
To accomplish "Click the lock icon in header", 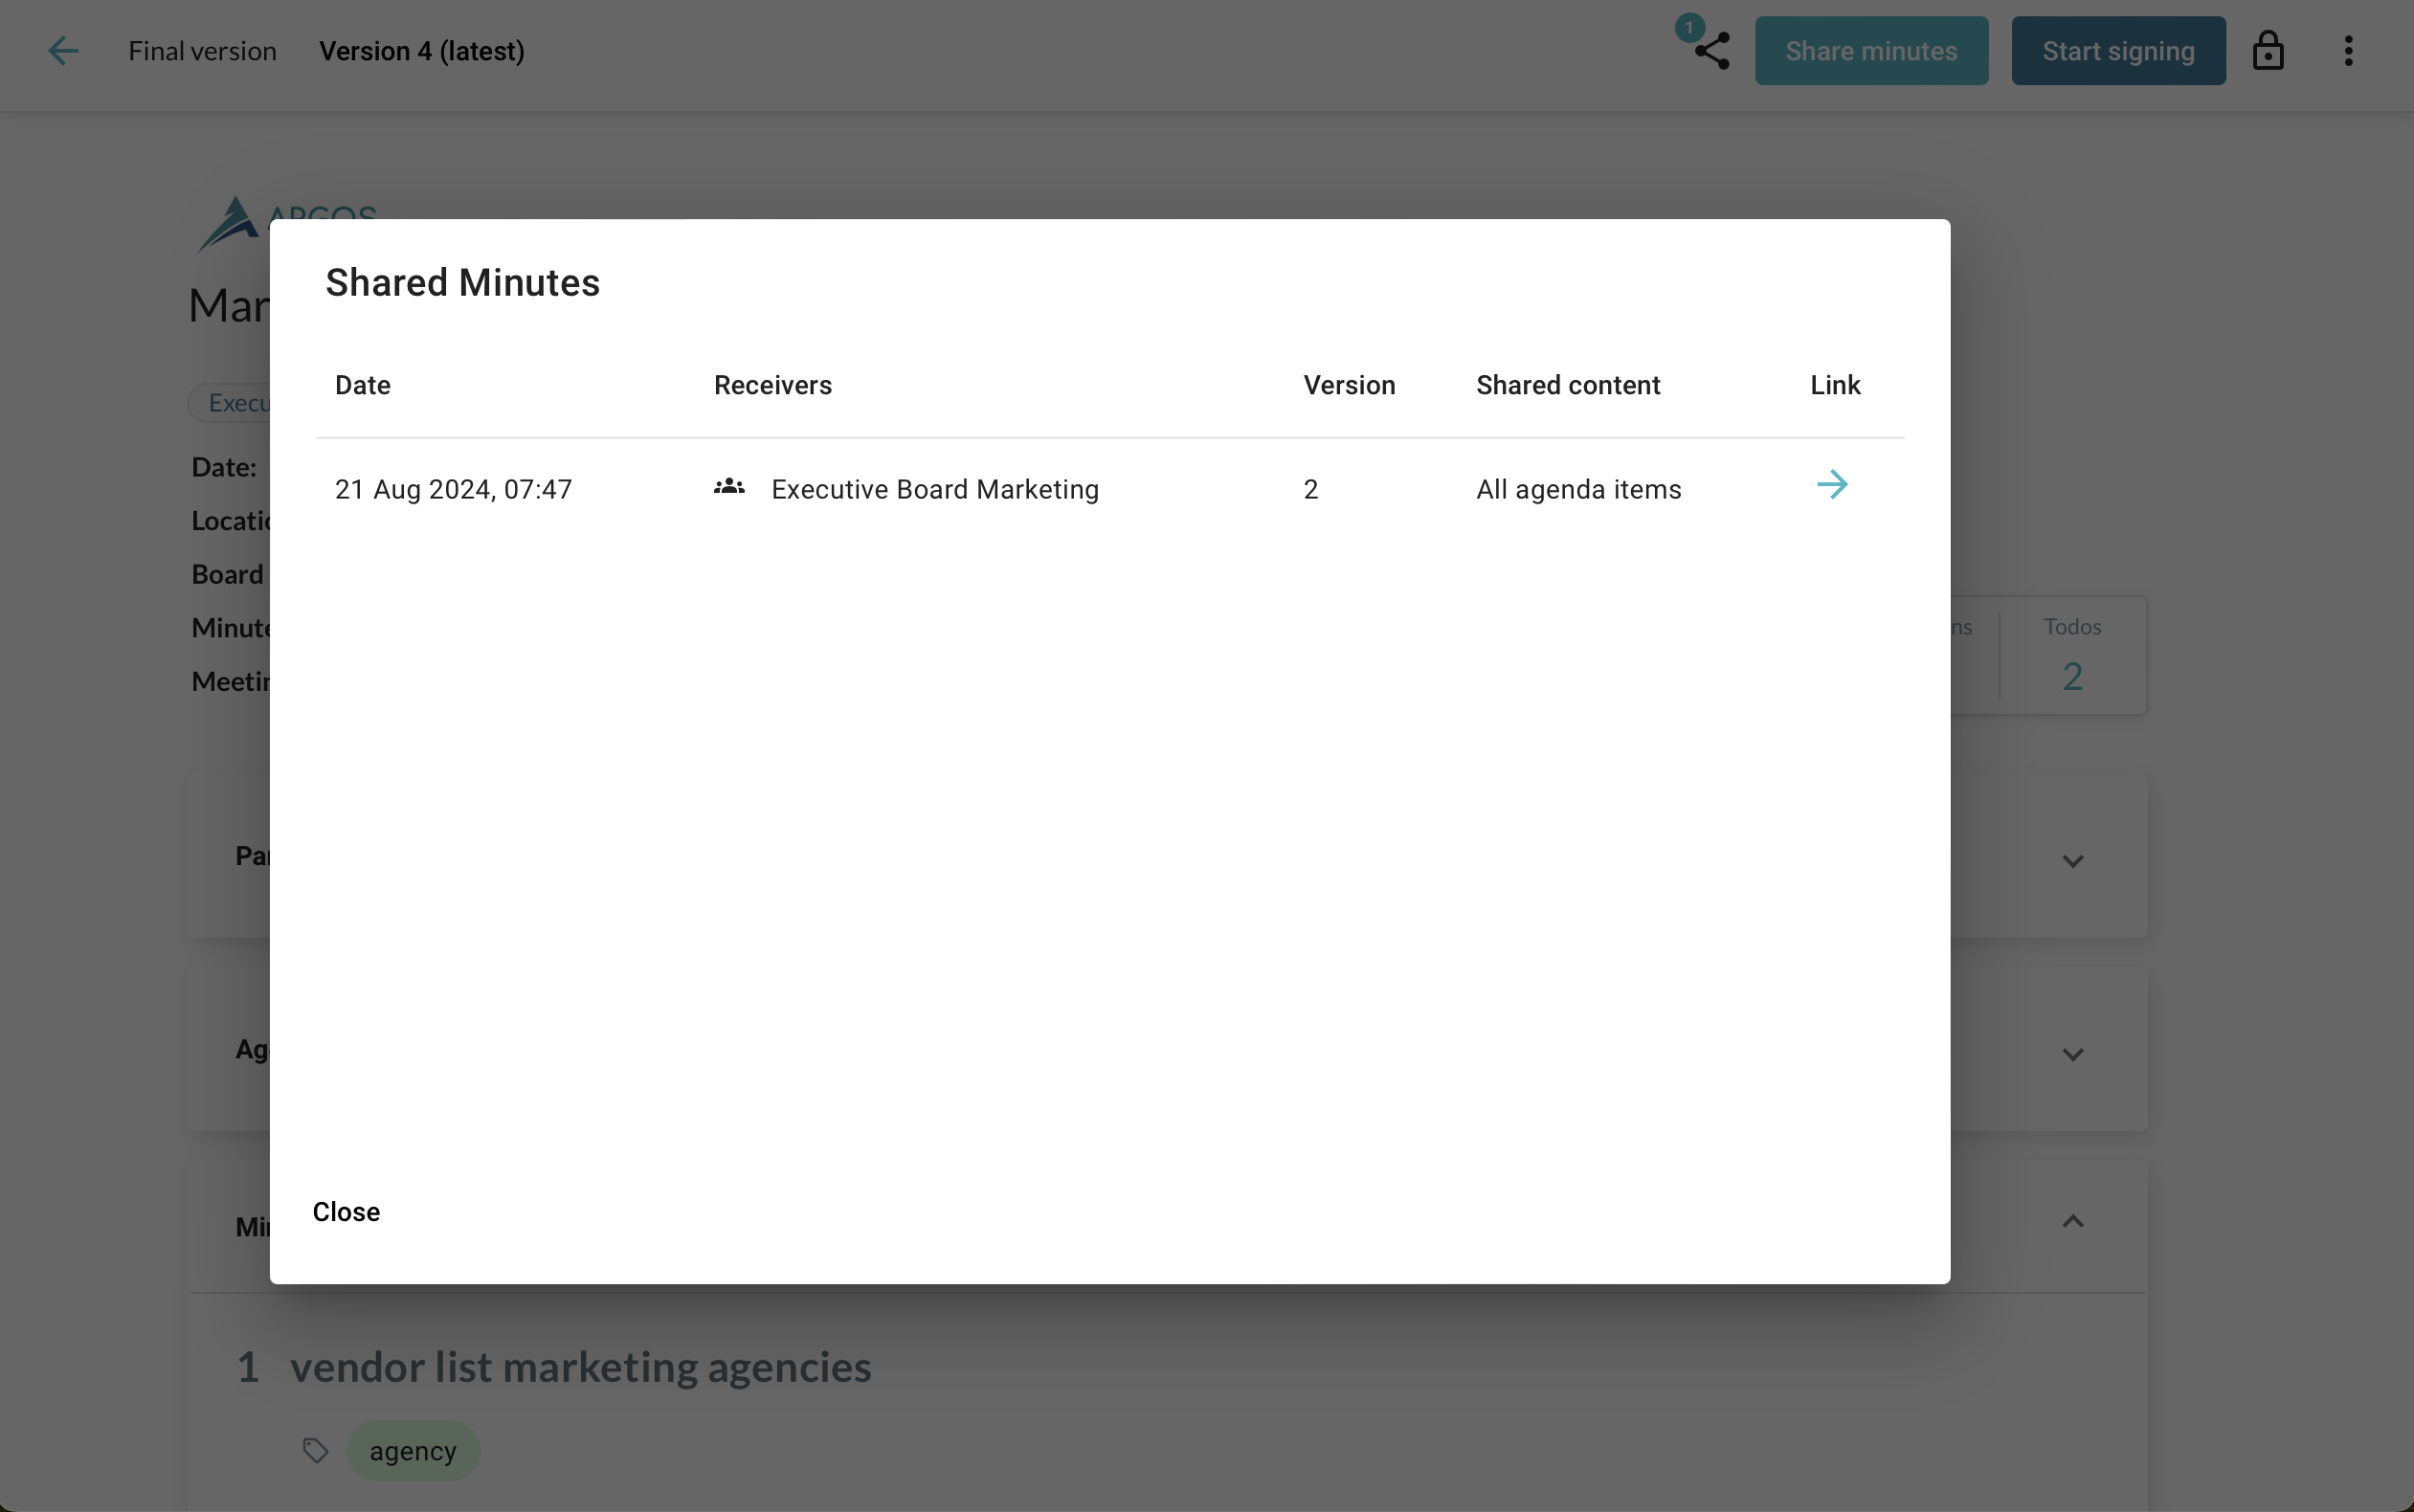I will (x=2267, y=51).
